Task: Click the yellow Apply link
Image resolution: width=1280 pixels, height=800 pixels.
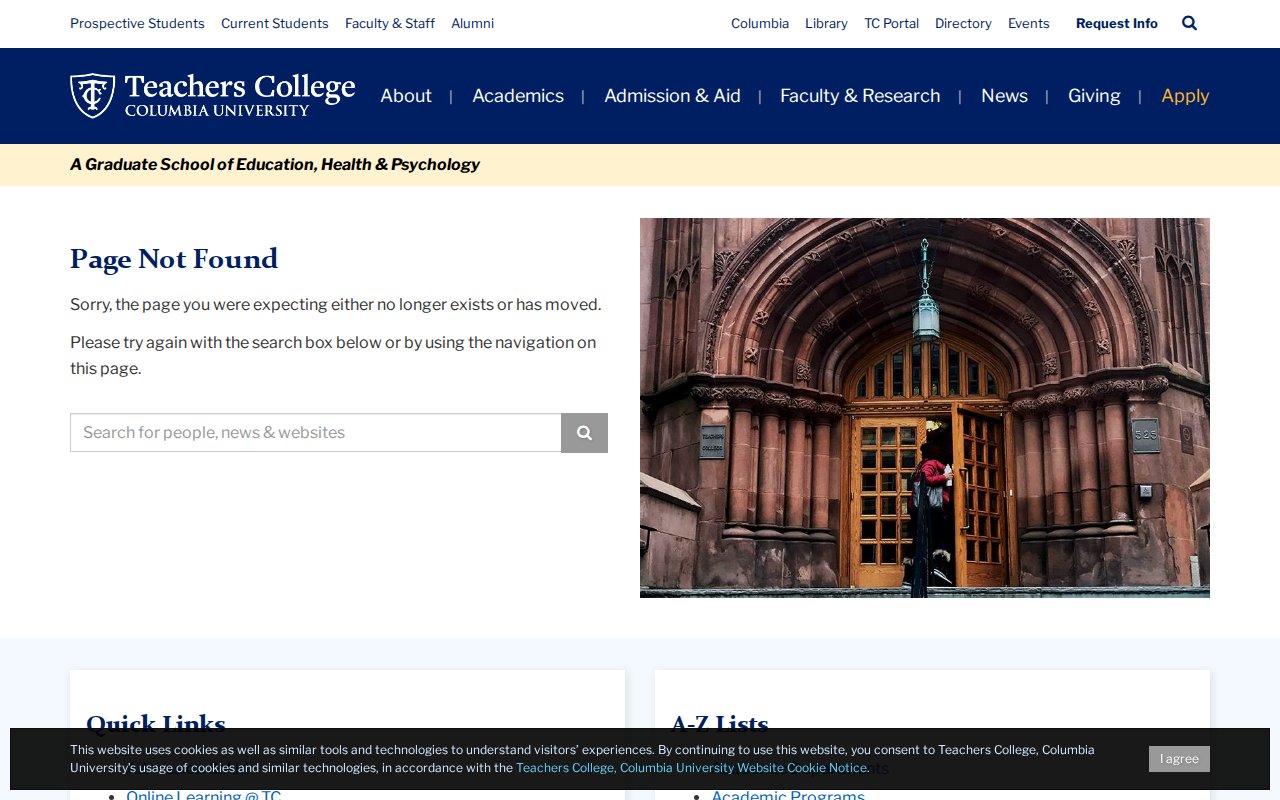Action: point(1185,96)
